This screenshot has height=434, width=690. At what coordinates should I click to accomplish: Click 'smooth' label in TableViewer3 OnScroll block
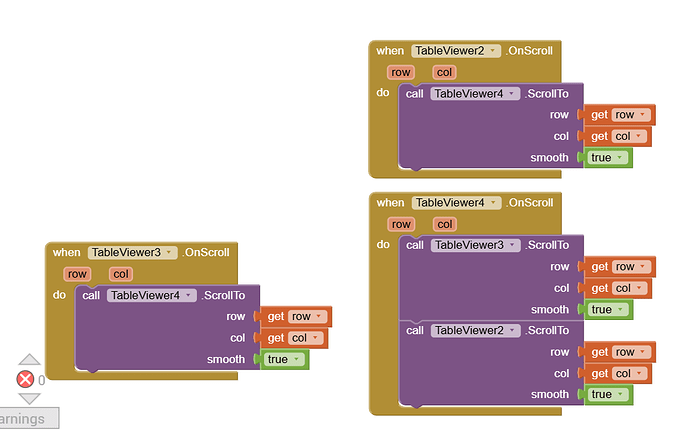226,360
